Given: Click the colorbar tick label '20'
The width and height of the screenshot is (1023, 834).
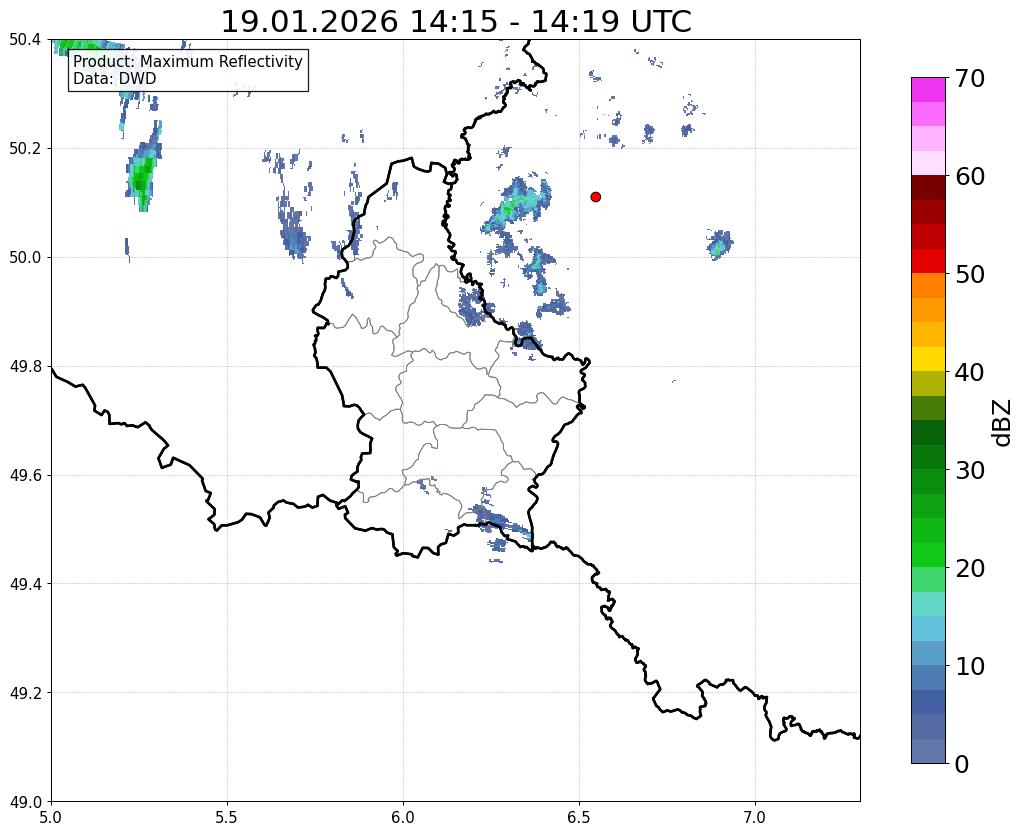Looking at the screenshot, I should coord(970,568).
